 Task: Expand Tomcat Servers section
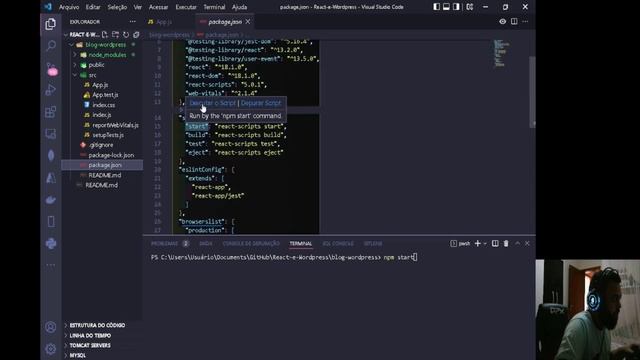[x=90, y=345]
